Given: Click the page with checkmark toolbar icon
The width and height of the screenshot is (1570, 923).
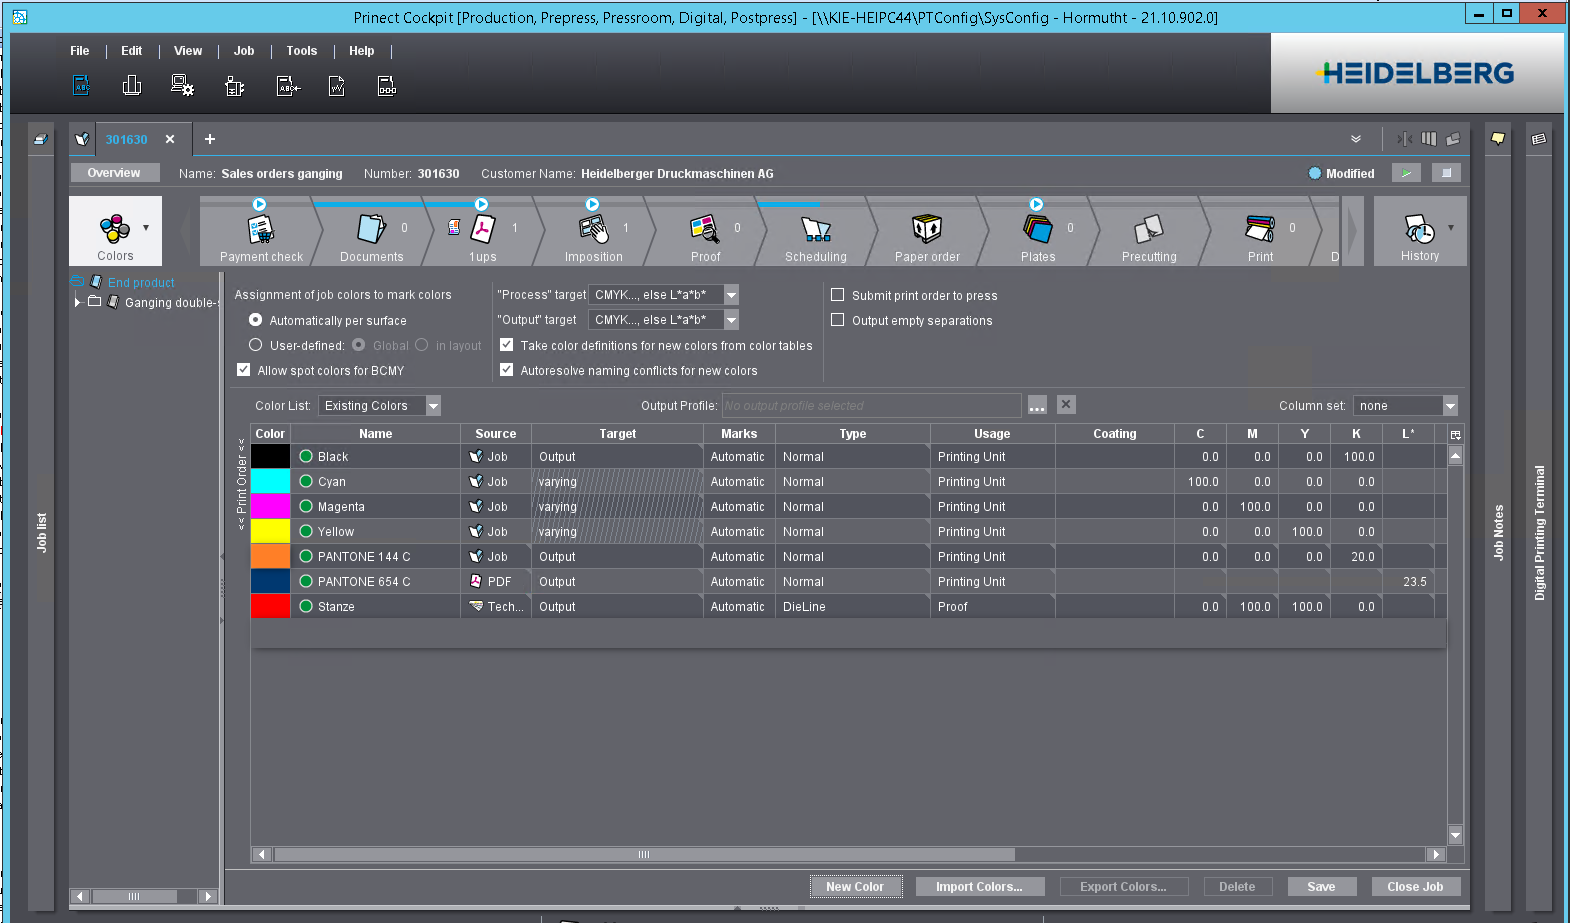Looking at the screenshot, I should tap(337, 86).
